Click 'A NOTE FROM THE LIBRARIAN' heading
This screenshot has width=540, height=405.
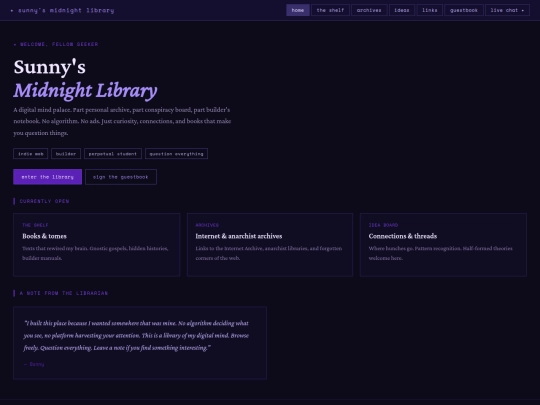(64, 293)
